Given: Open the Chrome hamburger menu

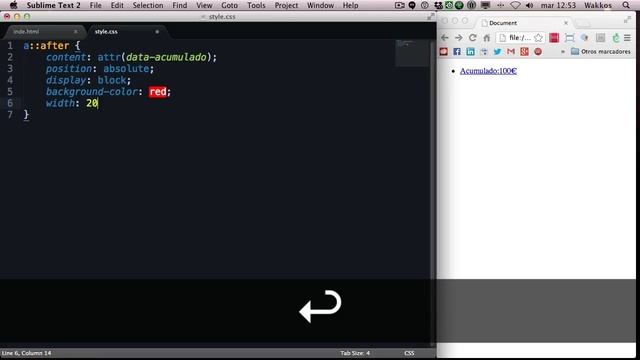Looking at the screenshot, I should pos(627,38).
